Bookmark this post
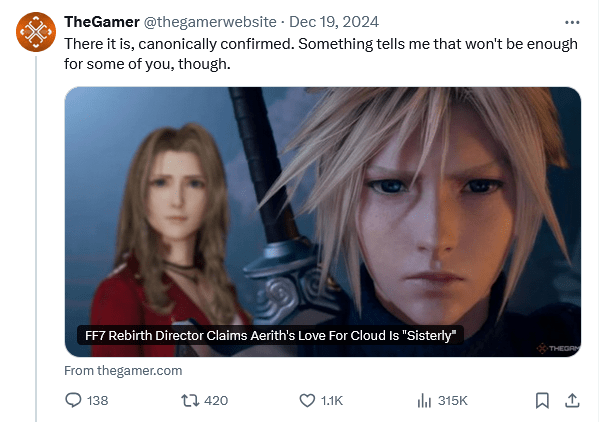This screenshot has height=422, width=607. coord(542,400)
